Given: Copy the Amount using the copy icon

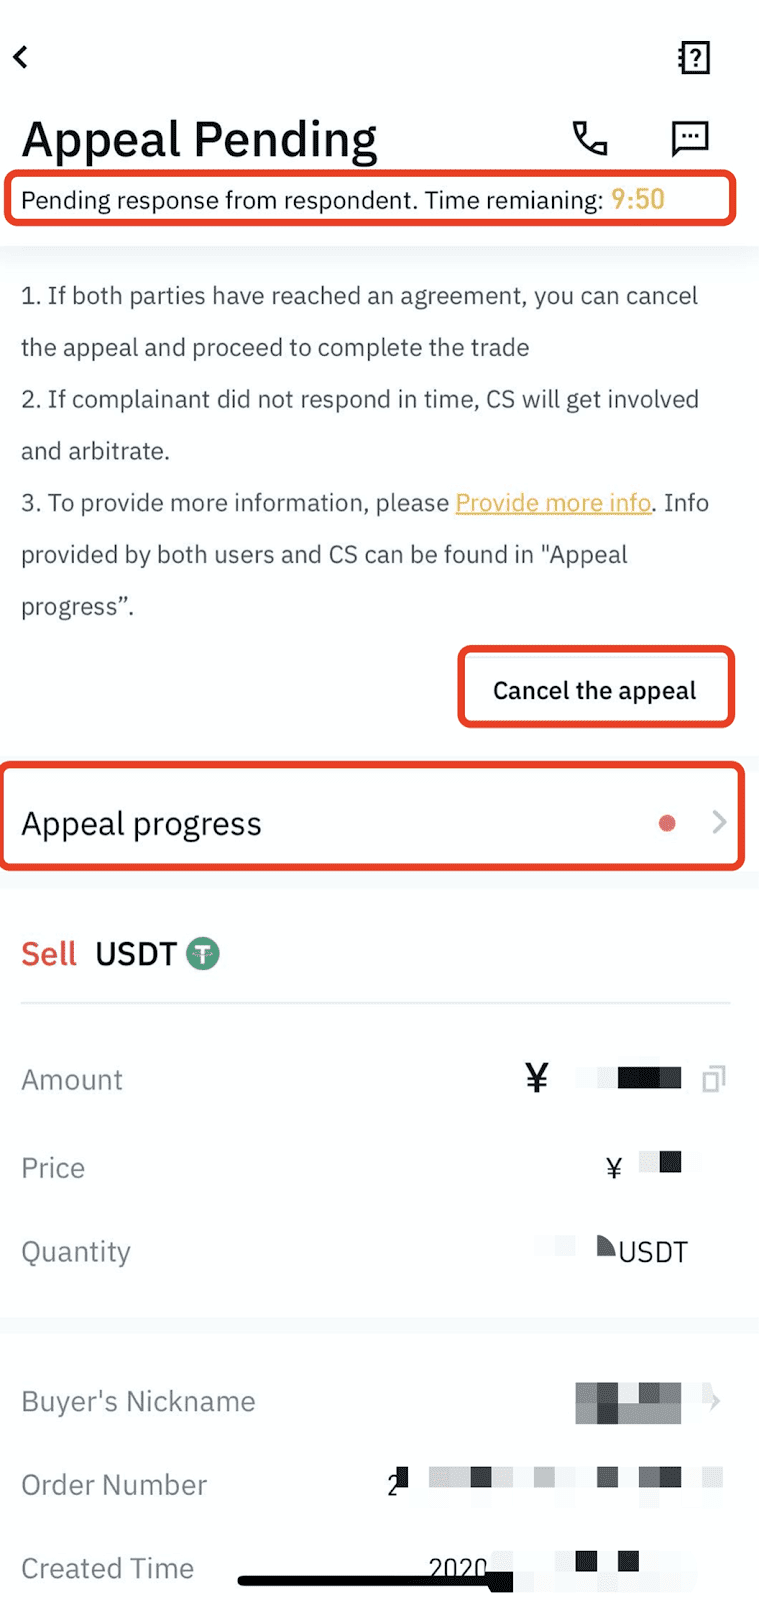Looking at the screenshot, I should (713, 1078).
